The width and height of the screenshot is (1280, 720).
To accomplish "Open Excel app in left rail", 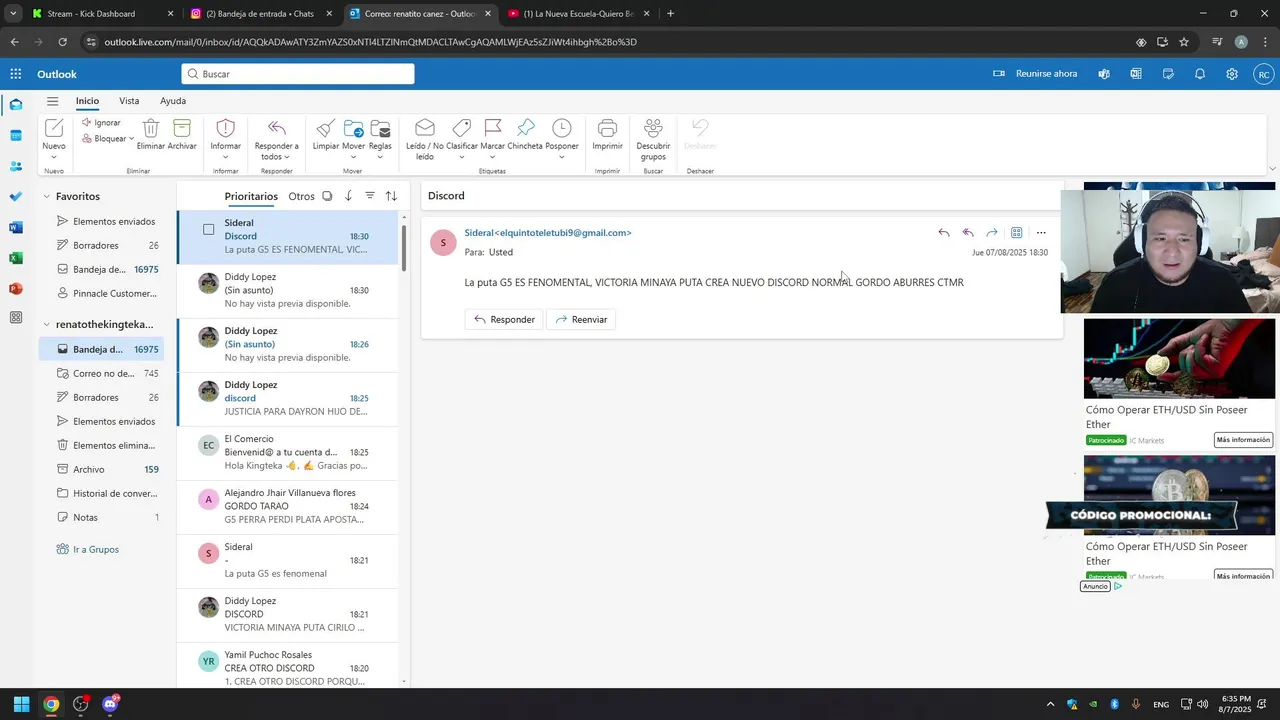I will [16, 258].
